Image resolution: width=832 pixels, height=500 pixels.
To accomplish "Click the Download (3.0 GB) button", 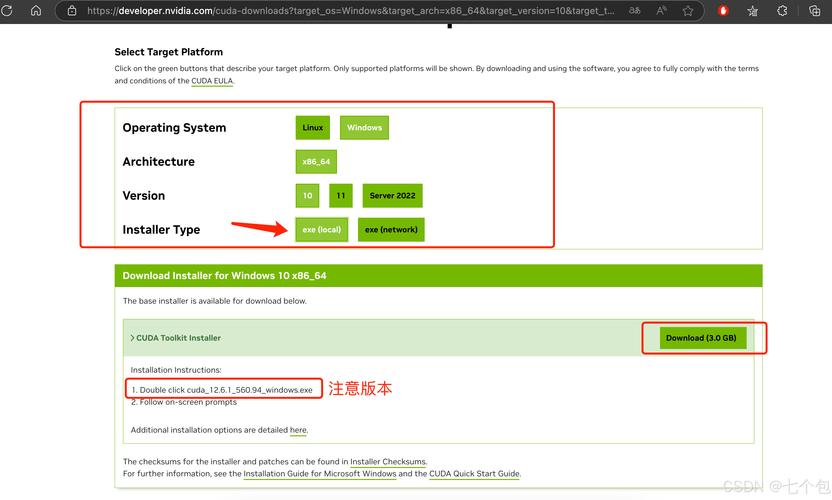I will [x=701, y=338].
